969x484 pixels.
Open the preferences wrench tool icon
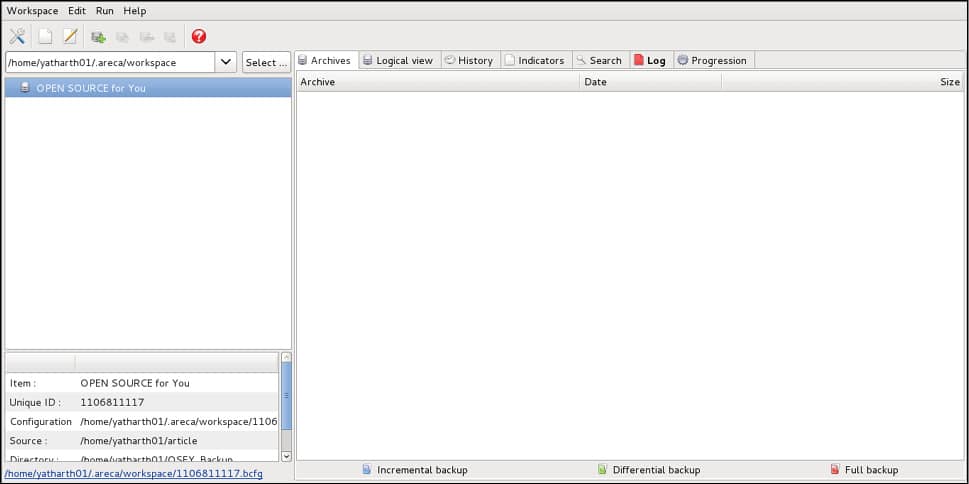17,36
